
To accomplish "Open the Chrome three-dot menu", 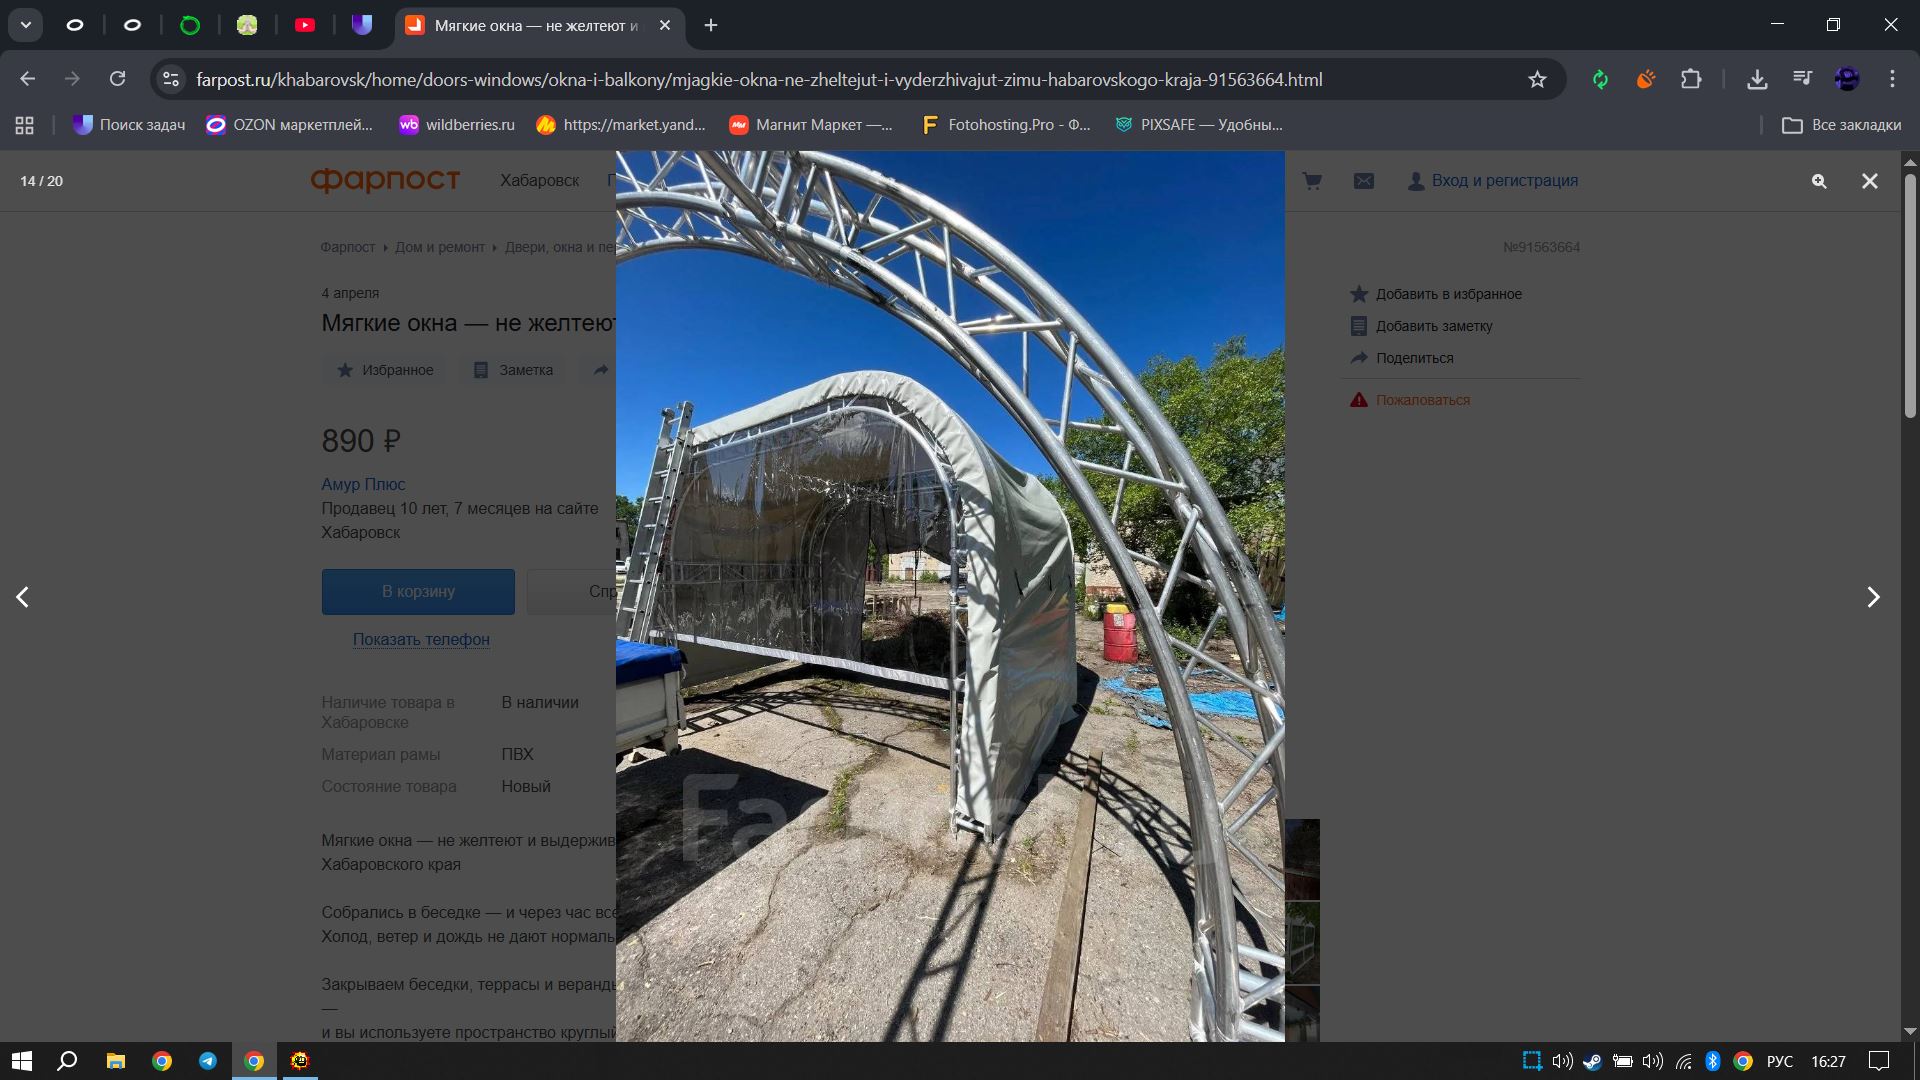I will [1892, 79].
